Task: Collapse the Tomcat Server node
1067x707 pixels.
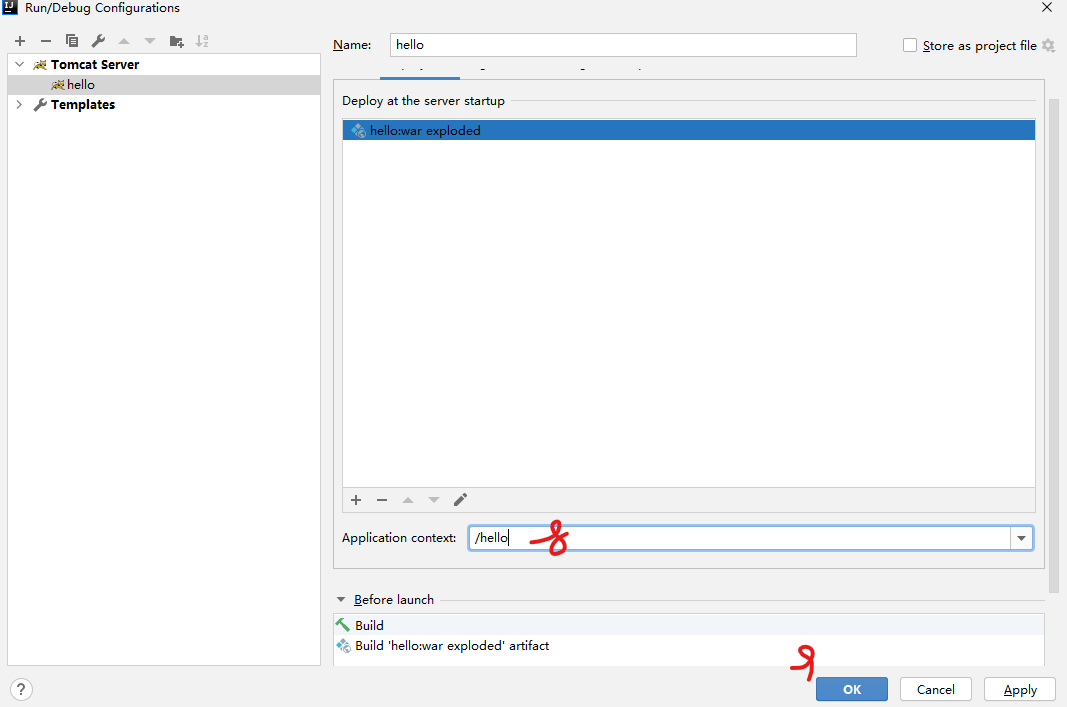Action: (x=20, y=64)
